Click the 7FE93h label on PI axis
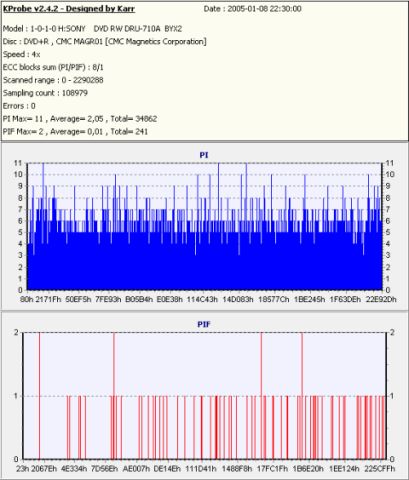This screenshot has width=409, height=480. coord(108,299)
